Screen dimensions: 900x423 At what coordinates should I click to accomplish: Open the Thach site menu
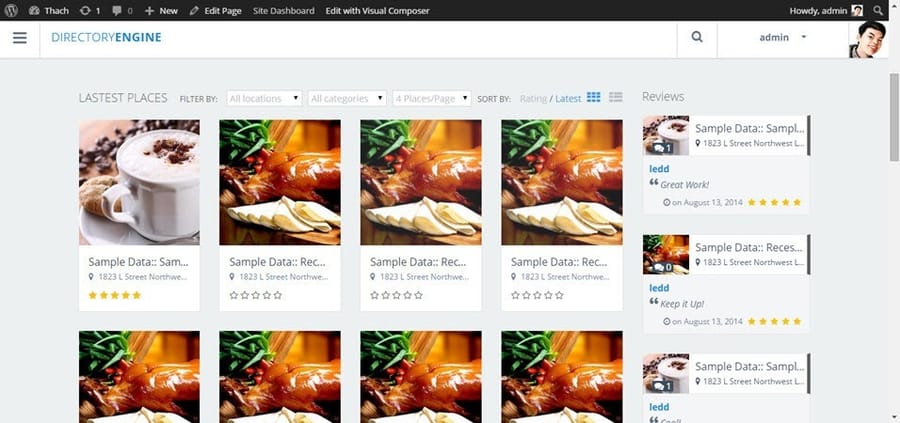tap(49, 10)
